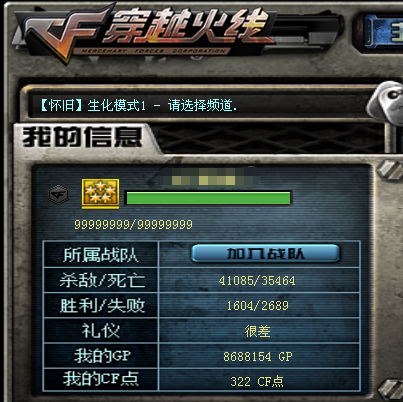
Task: Click the hexagonal CF clan emblem
Action: 59,194
